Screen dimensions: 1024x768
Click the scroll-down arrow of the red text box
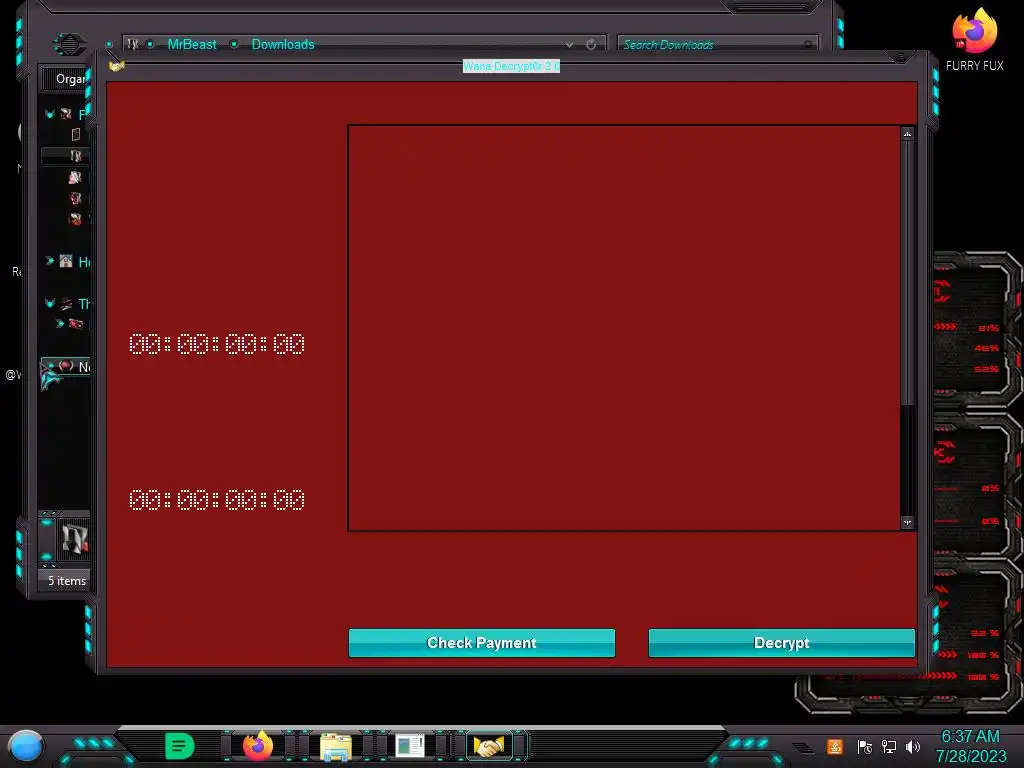[907, 522]
